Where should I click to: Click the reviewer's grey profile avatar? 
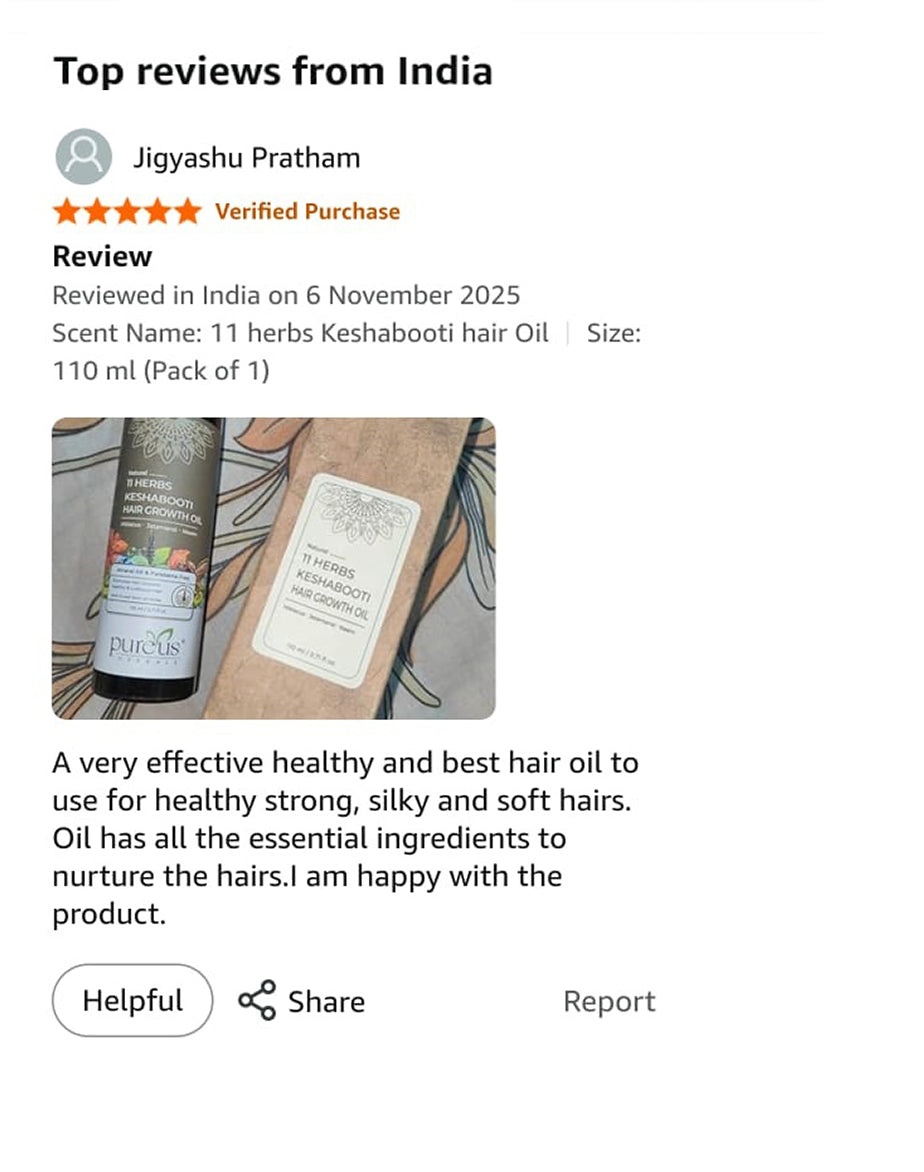(x=84, y=157)
